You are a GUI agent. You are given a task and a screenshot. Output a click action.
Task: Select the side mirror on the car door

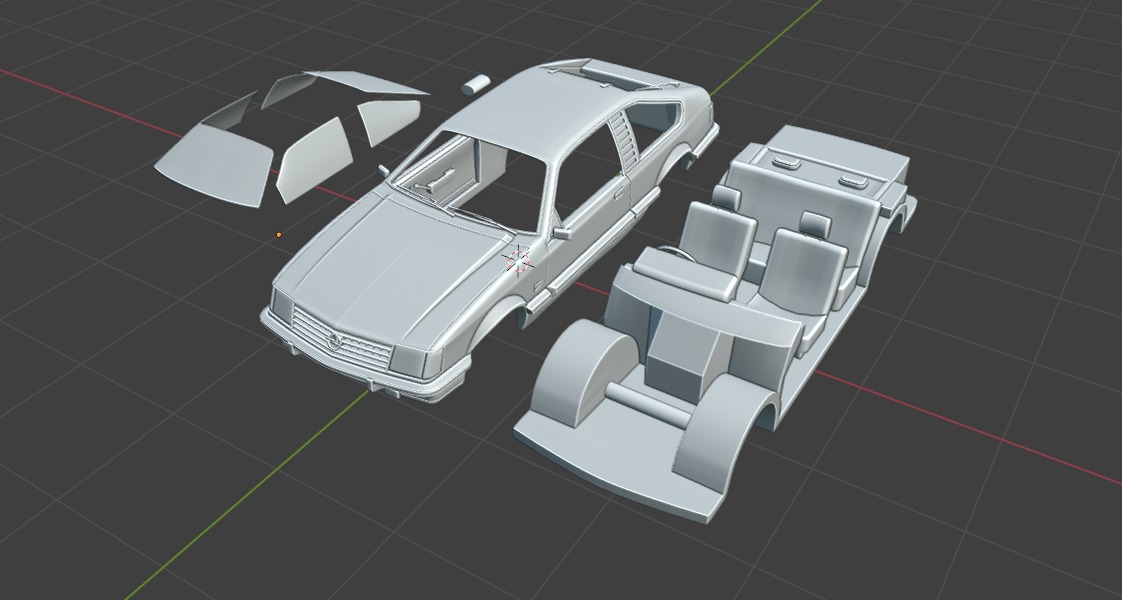coord(561,233)
